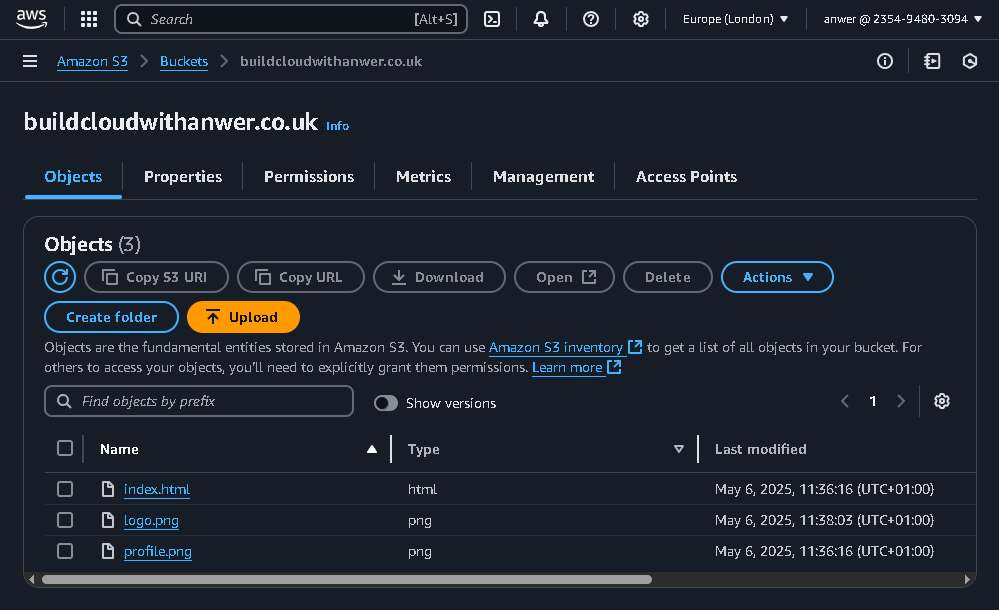Open the AWS home logo
The width and height of the screenshot is (999, 610).
(31, 19)
